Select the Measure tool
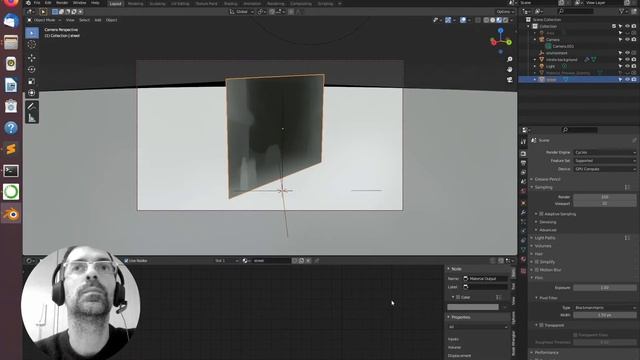 [x=32, y=118]
